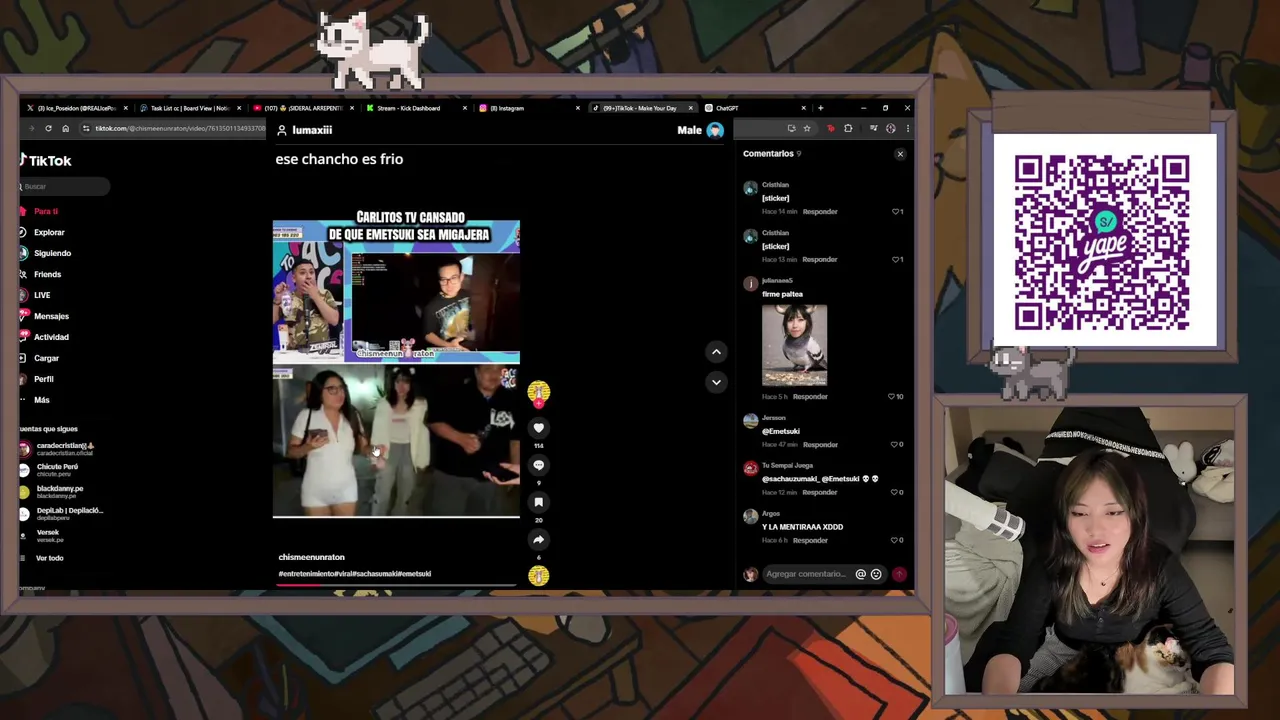
Task: Open the blackdanny.pe followed account
Action: pos(52,491)
